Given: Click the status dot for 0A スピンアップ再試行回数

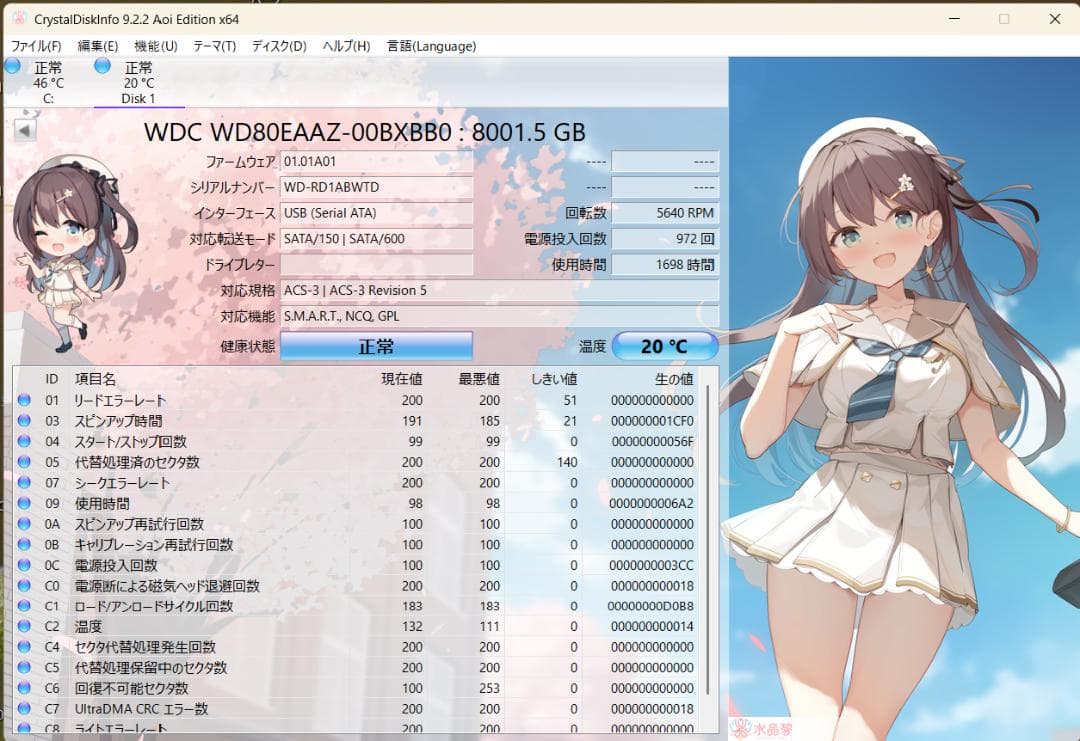Looking at the screenshot, I should coord(24,524).
